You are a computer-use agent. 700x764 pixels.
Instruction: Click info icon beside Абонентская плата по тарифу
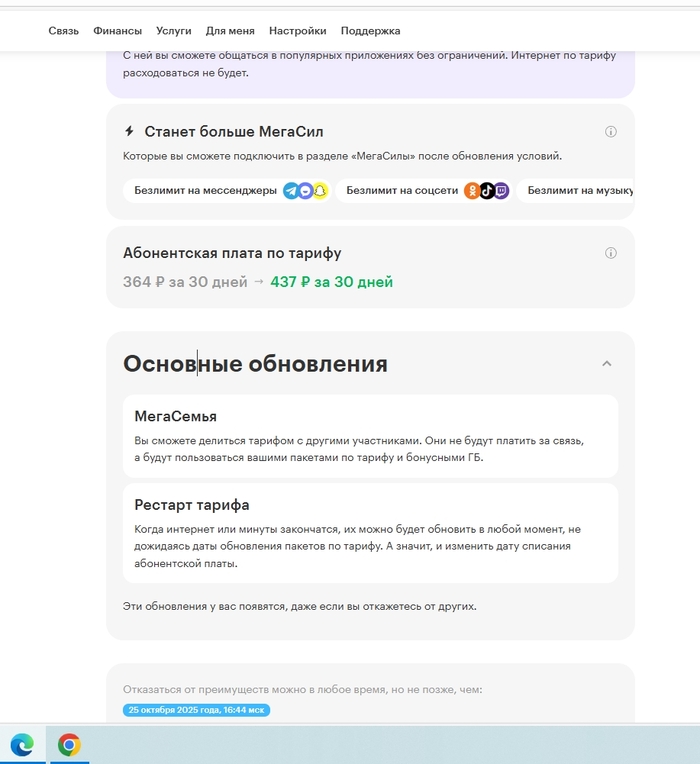pyautogui.click(x=610, y=253)
